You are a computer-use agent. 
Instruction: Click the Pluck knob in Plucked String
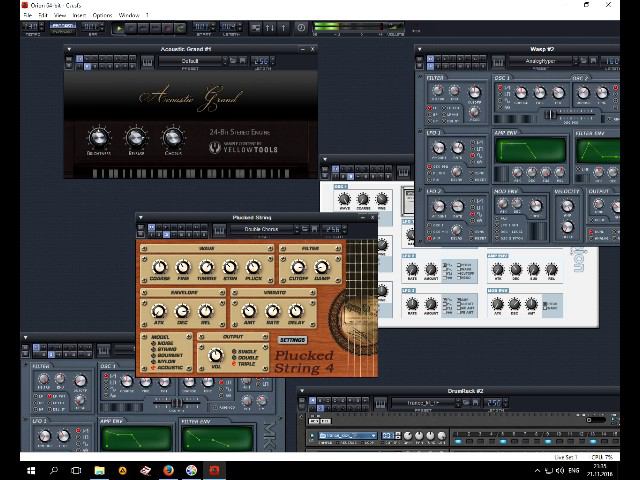253,267
